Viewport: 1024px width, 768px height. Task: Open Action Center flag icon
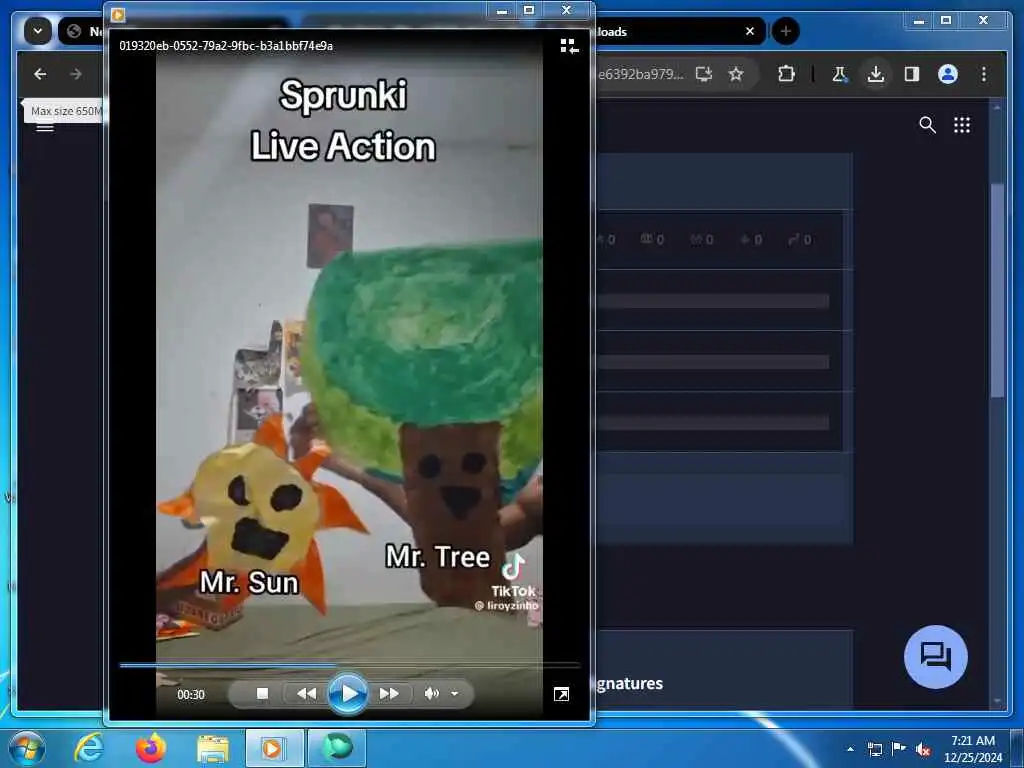899,748
